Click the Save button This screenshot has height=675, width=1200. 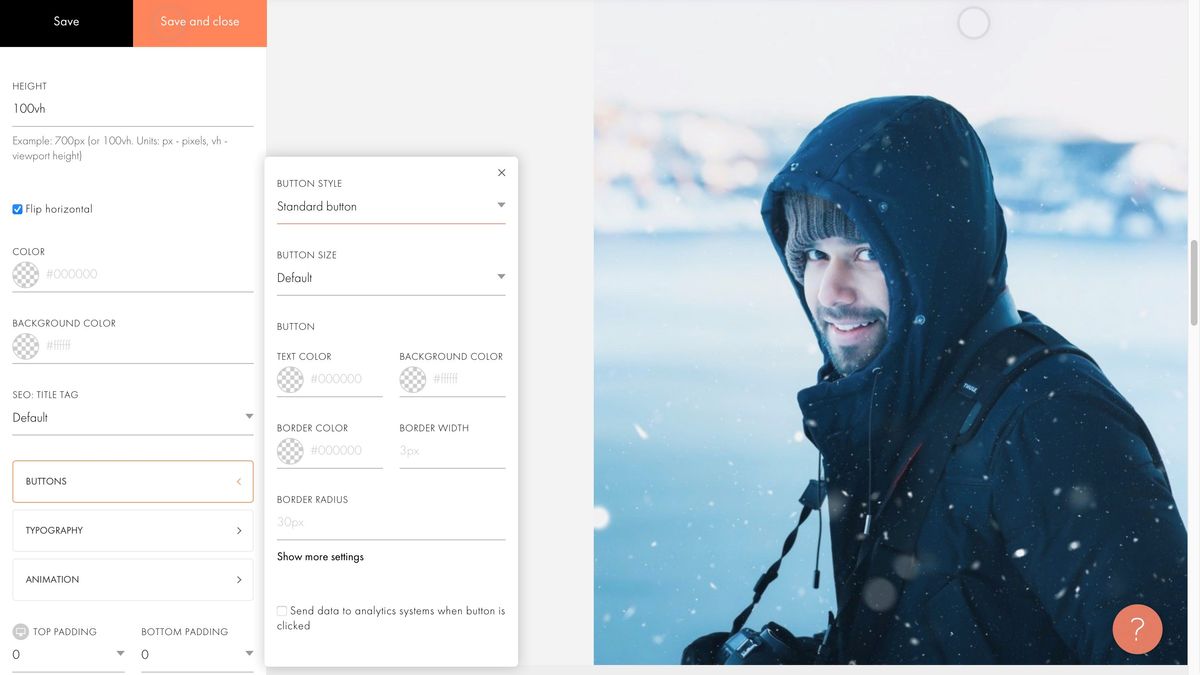(66, 22)
